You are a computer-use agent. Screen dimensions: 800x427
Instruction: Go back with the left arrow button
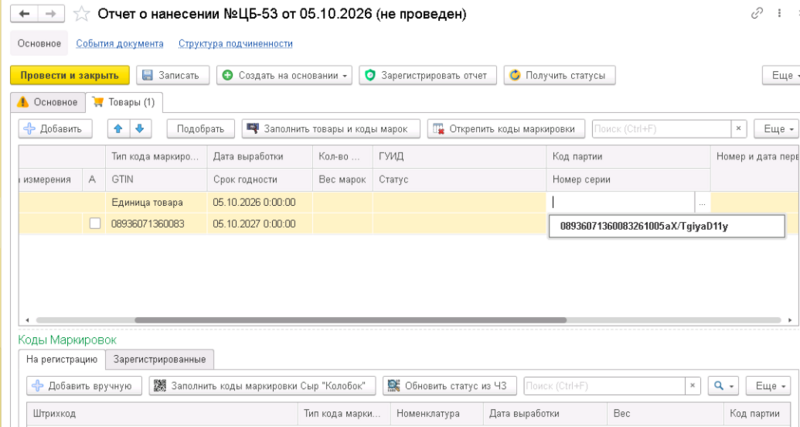pyautogui.click(x=23, y=14)
